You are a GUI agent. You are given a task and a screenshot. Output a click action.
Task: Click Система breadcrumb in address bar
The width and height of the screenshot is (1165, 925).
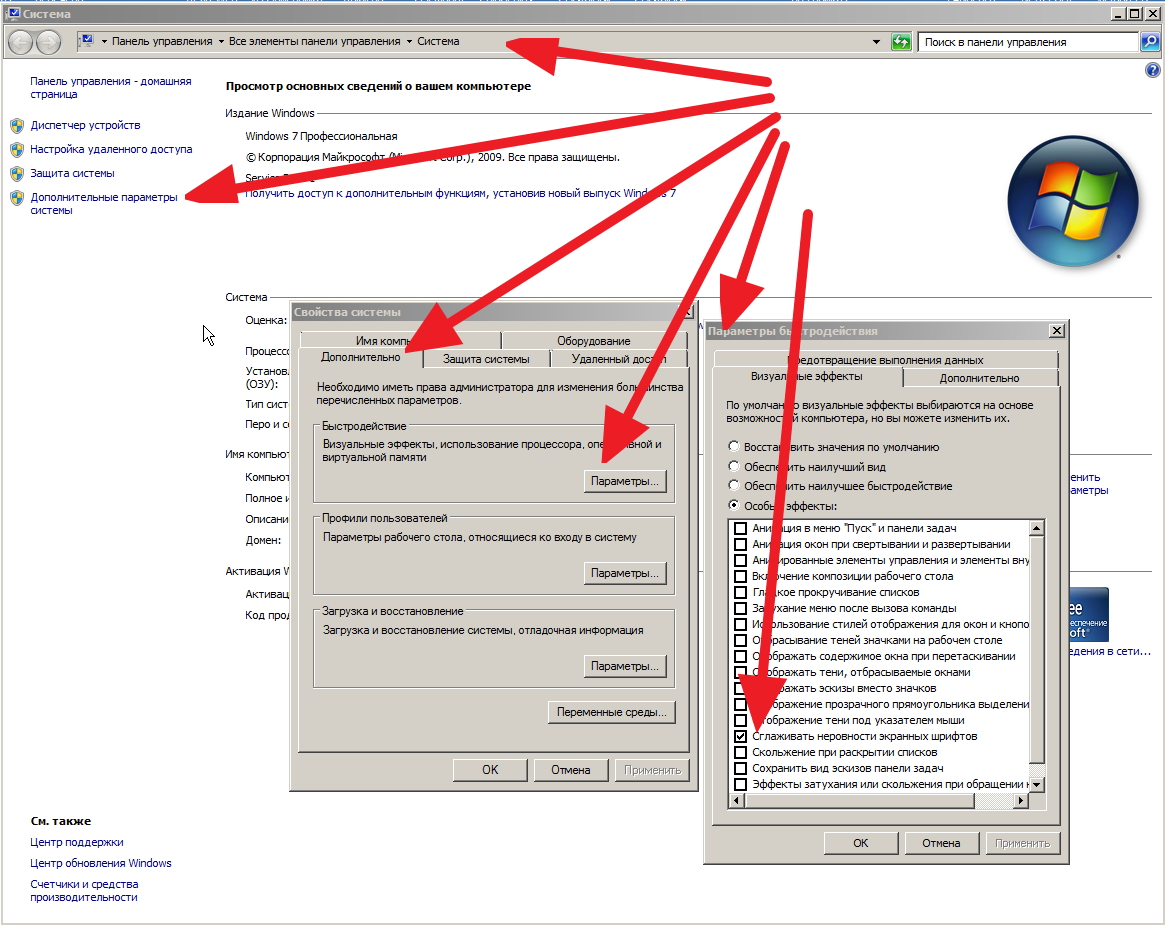coord(438,42)
